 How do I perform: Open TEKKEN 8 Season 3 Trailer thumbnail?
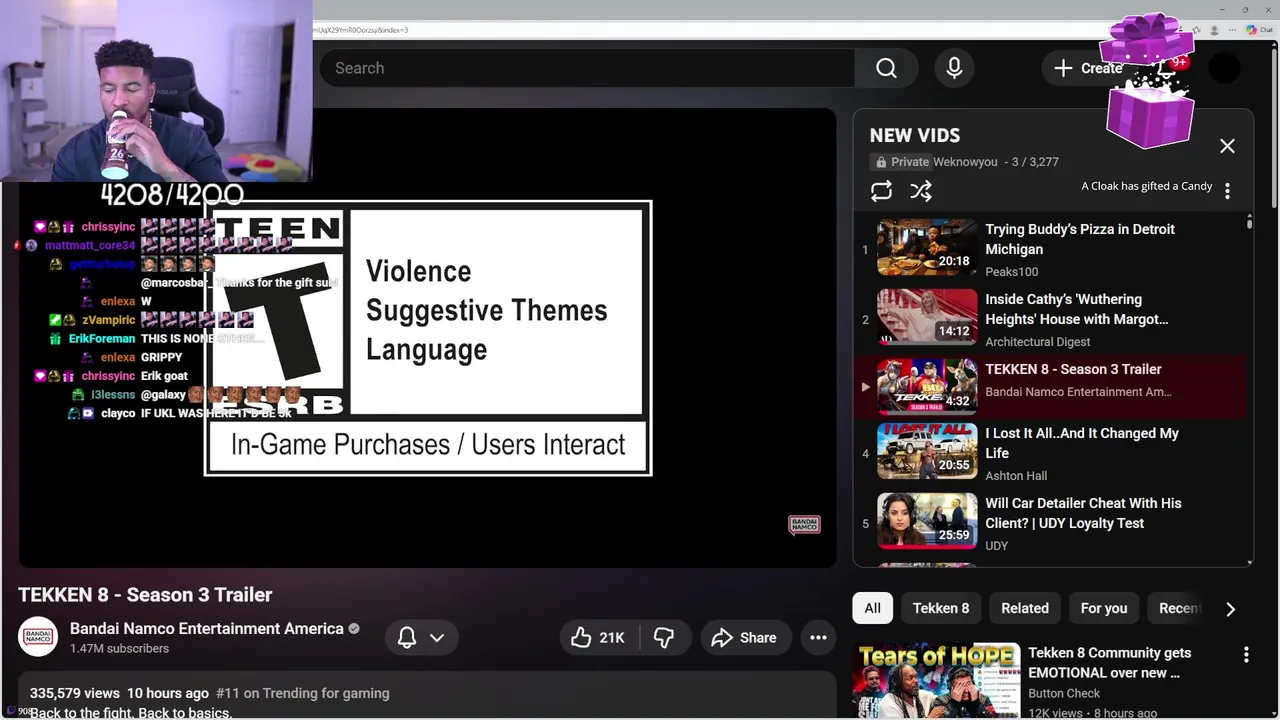tap(927, 387)
